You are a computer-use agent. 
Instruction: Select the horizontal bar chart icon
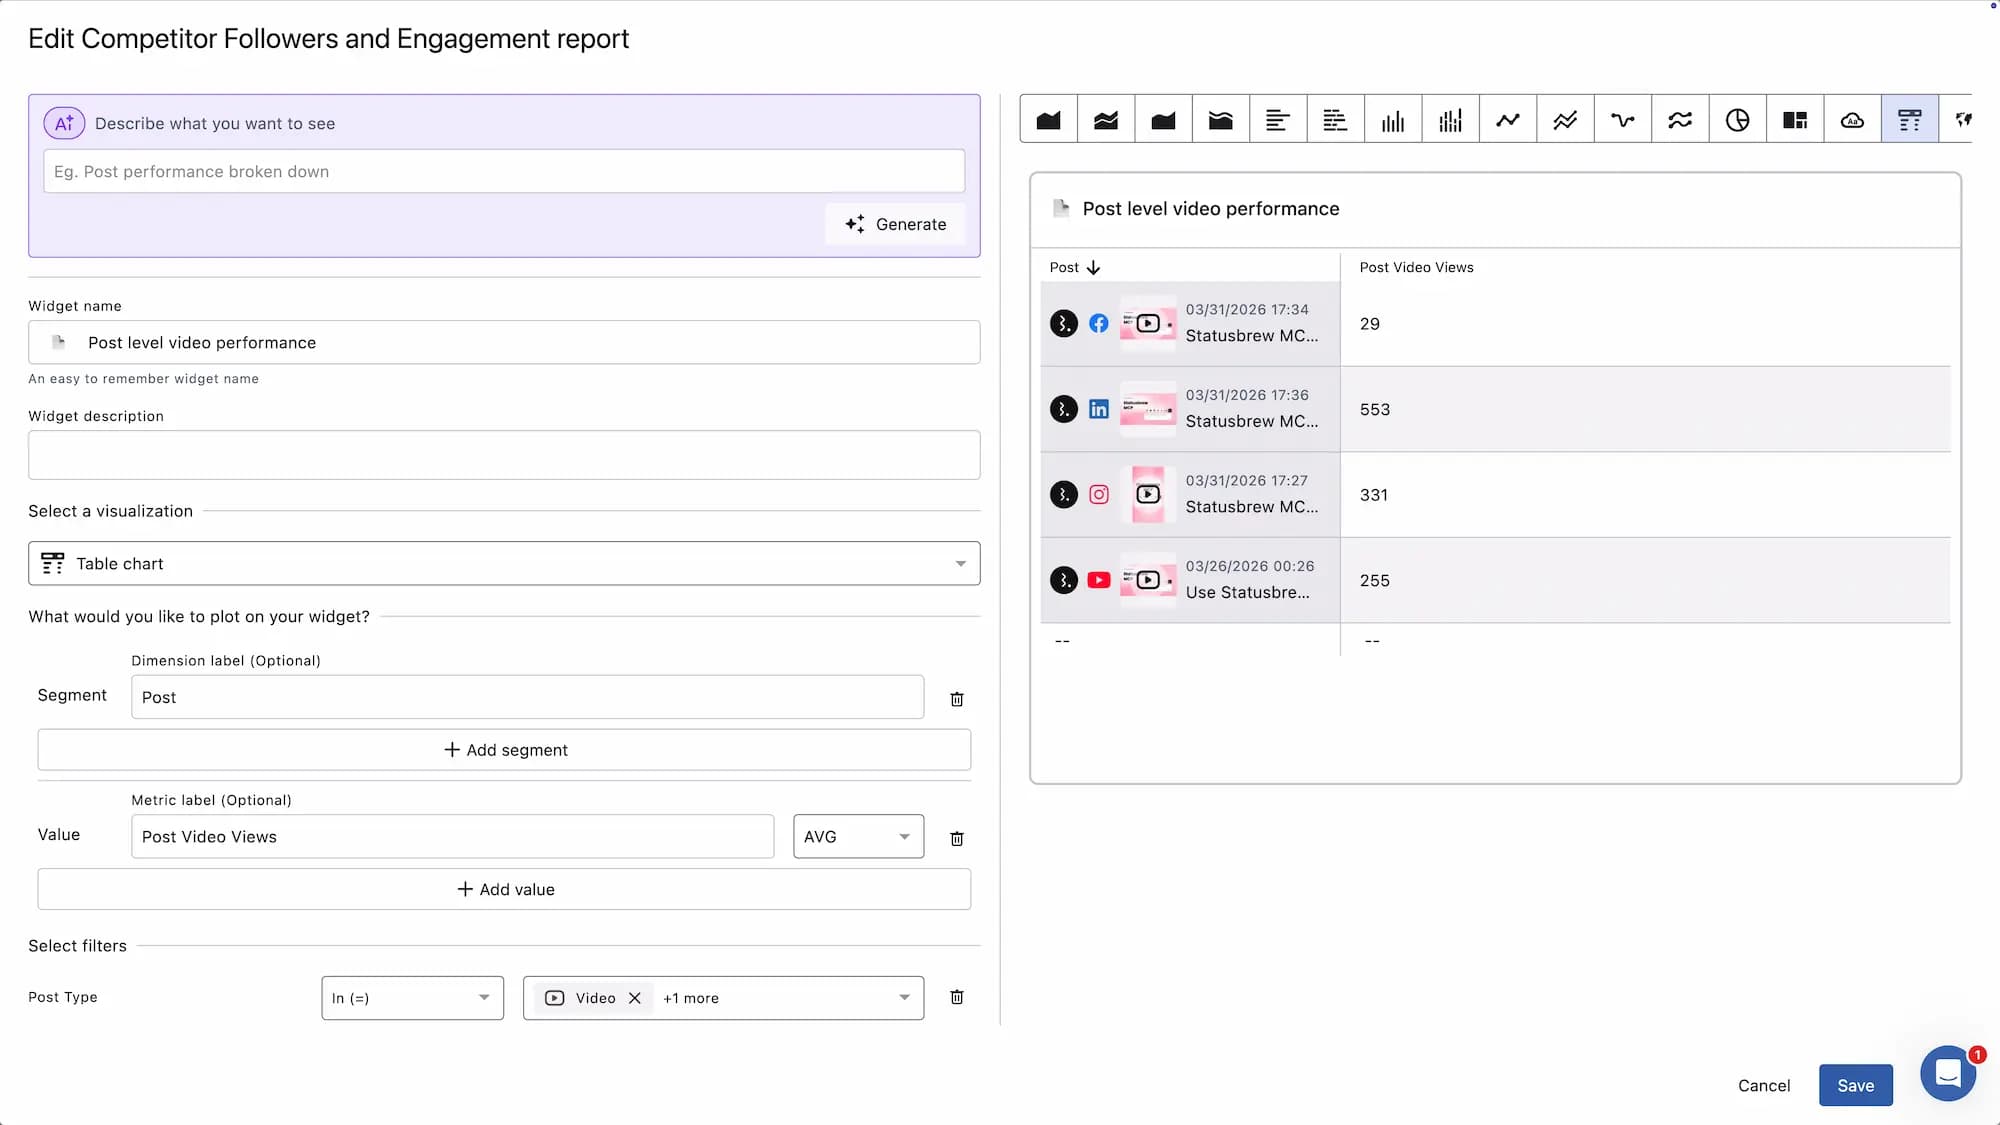click(1278, 118)
